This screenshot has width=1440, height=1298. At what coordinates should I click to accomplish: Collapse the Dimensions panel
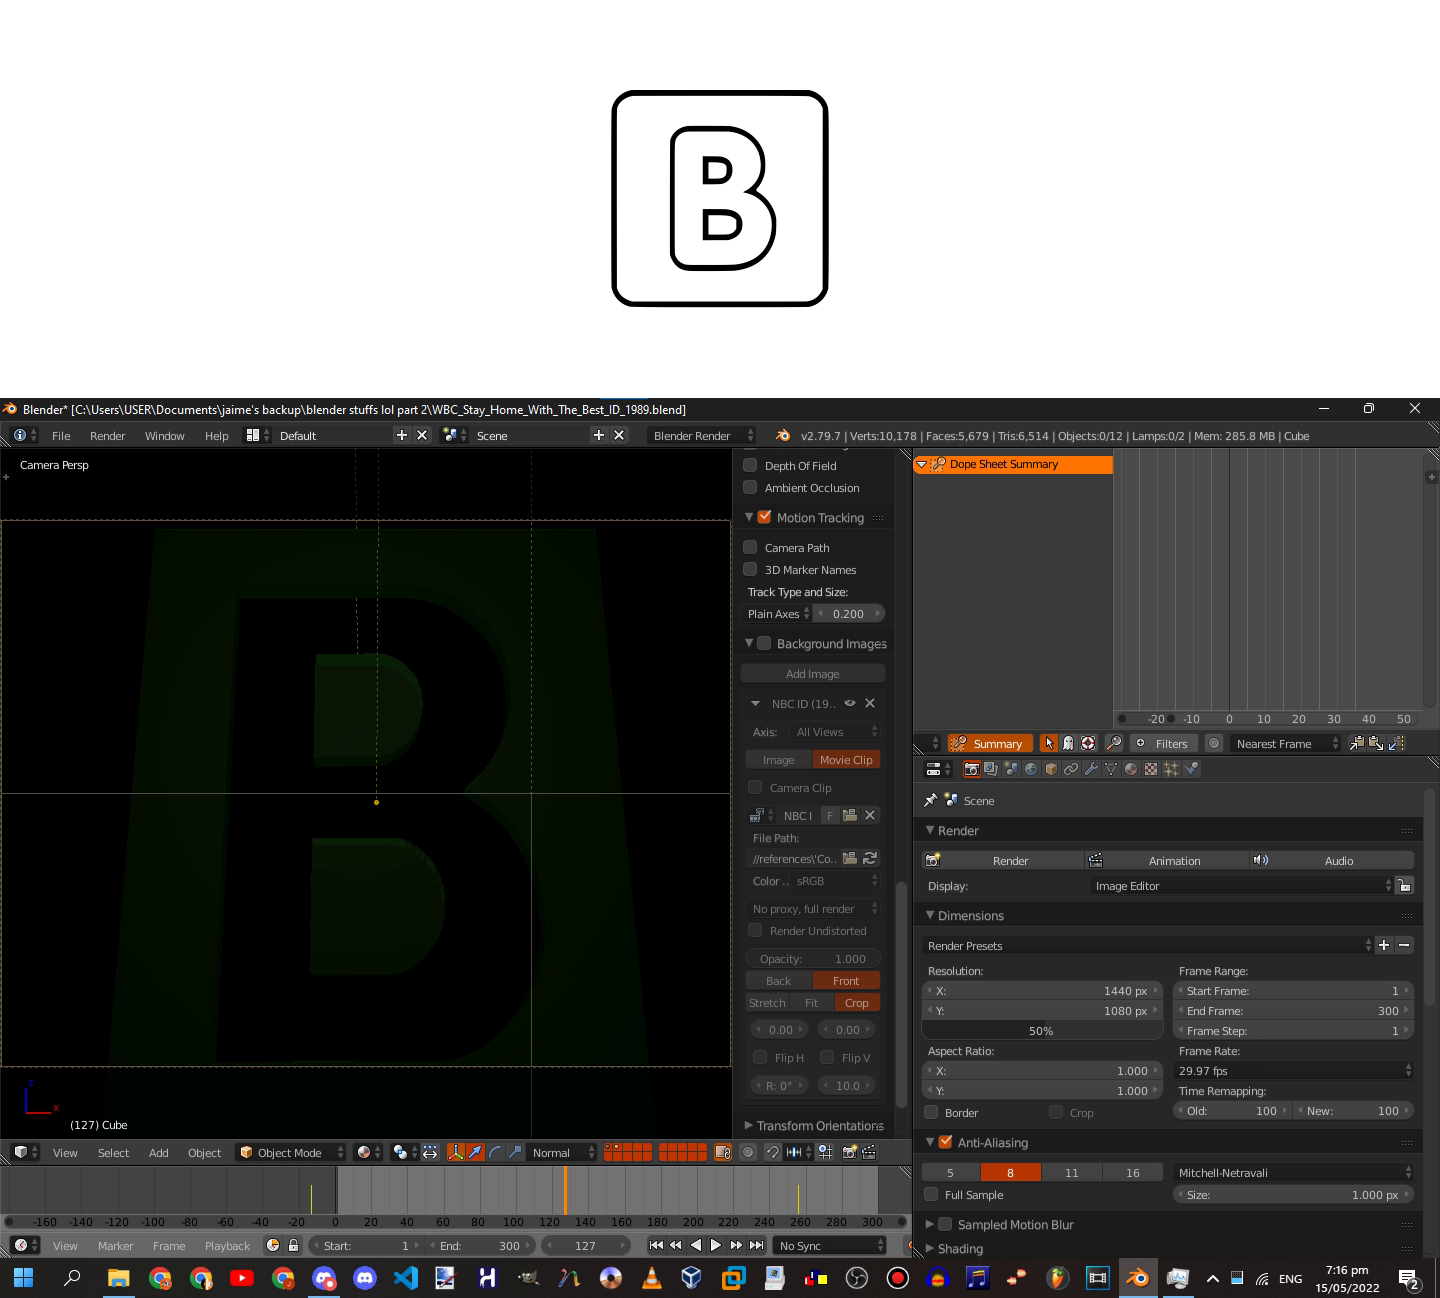pyautogui.click(x=930, y=915)
